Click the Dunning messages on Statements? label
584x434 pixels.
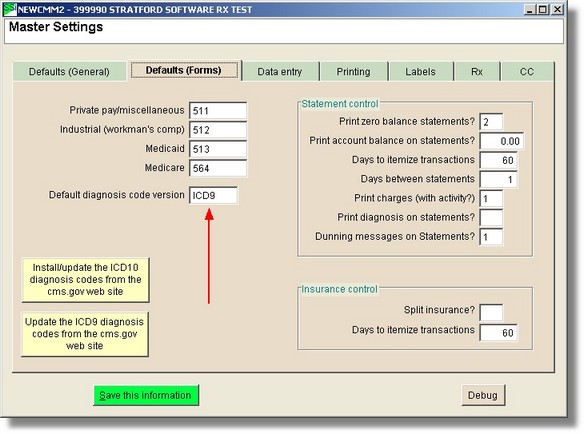click(395, 237)
